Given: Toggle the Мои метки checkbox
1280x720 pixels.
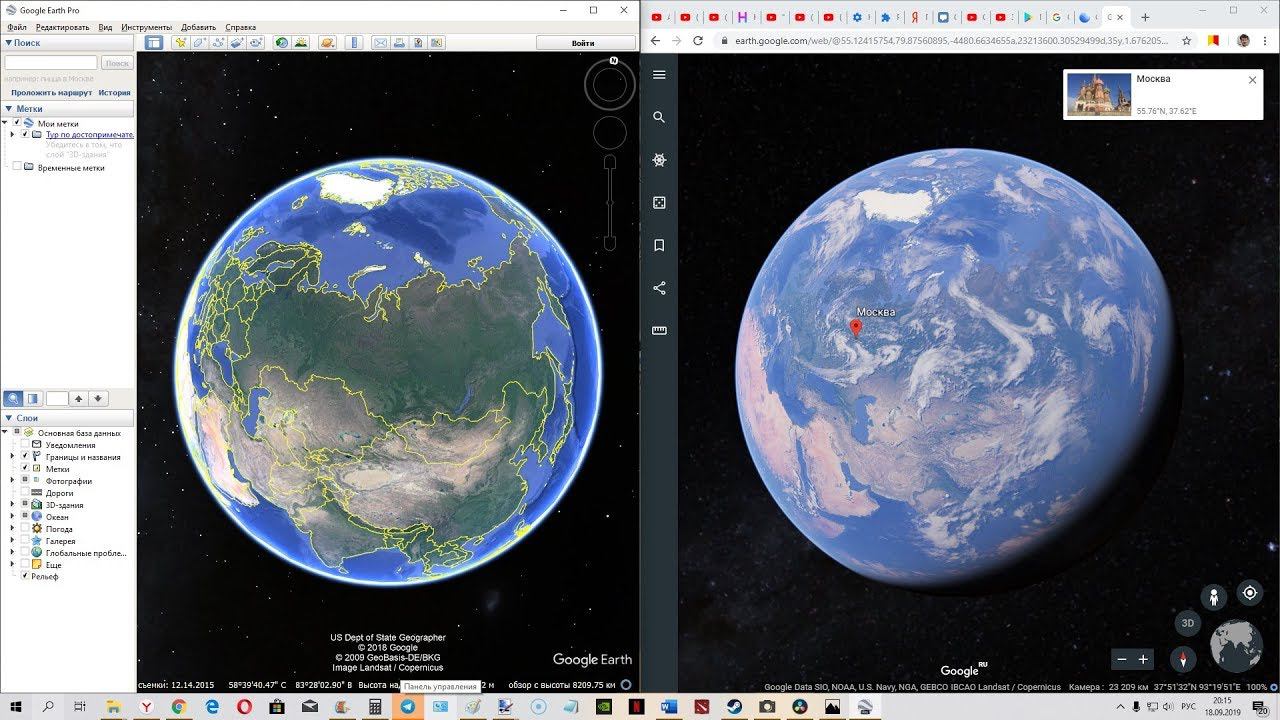Looking at the screenshot, I should tap(18, 124).
